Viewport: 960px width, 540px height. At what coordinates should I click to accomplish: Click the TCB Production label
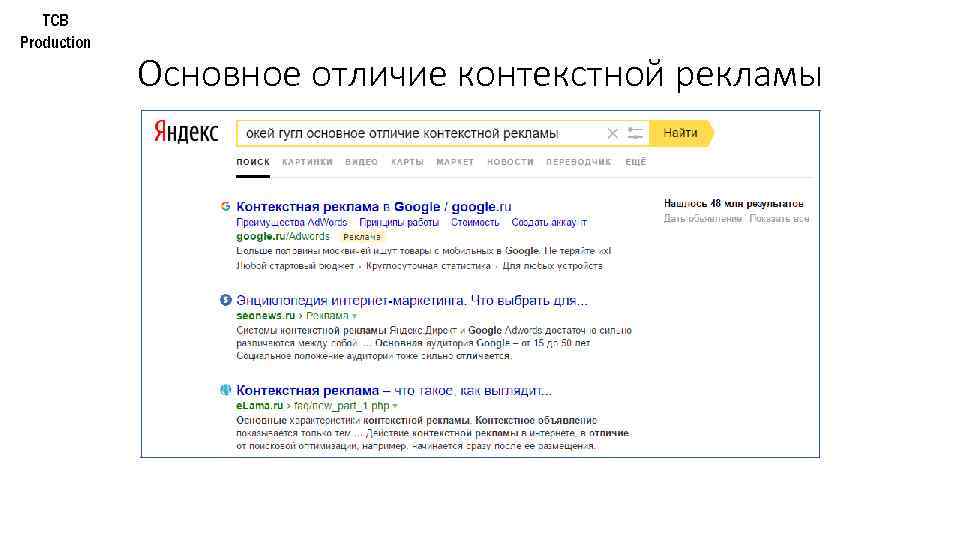click(x=55, y=31)
